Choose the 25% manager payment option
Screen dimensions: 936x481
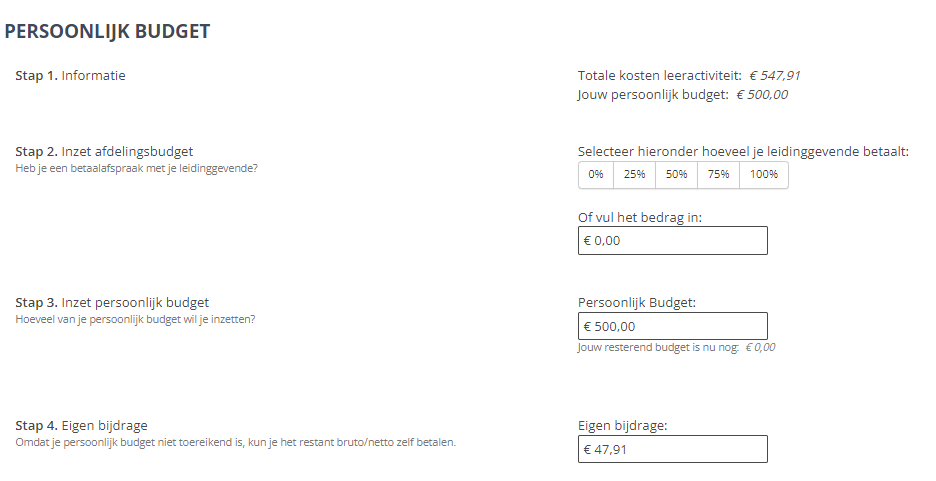coord(634,175)
